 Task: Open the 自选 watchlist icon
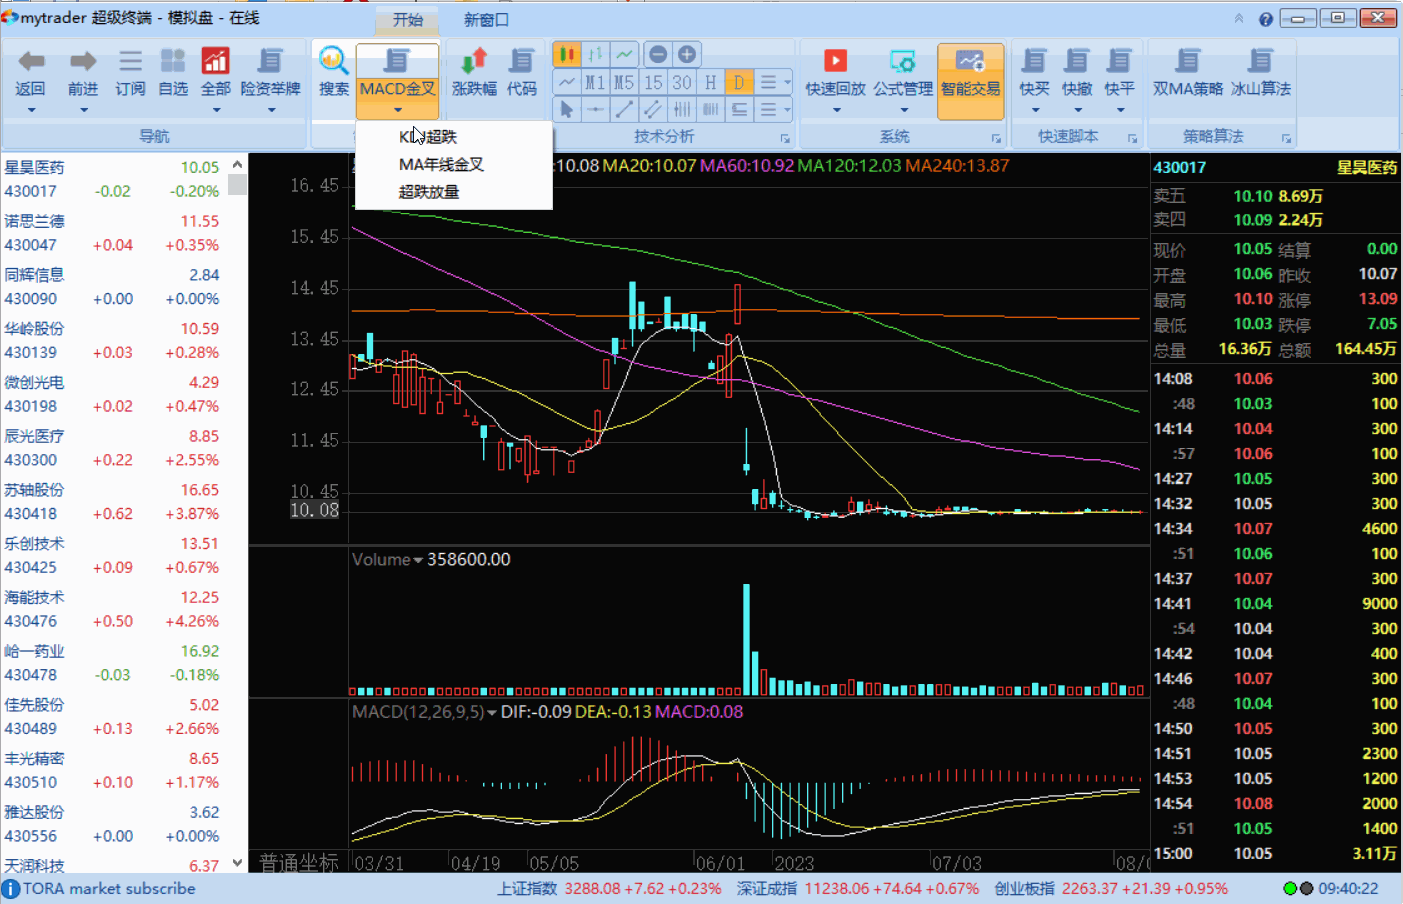(173, 72)
